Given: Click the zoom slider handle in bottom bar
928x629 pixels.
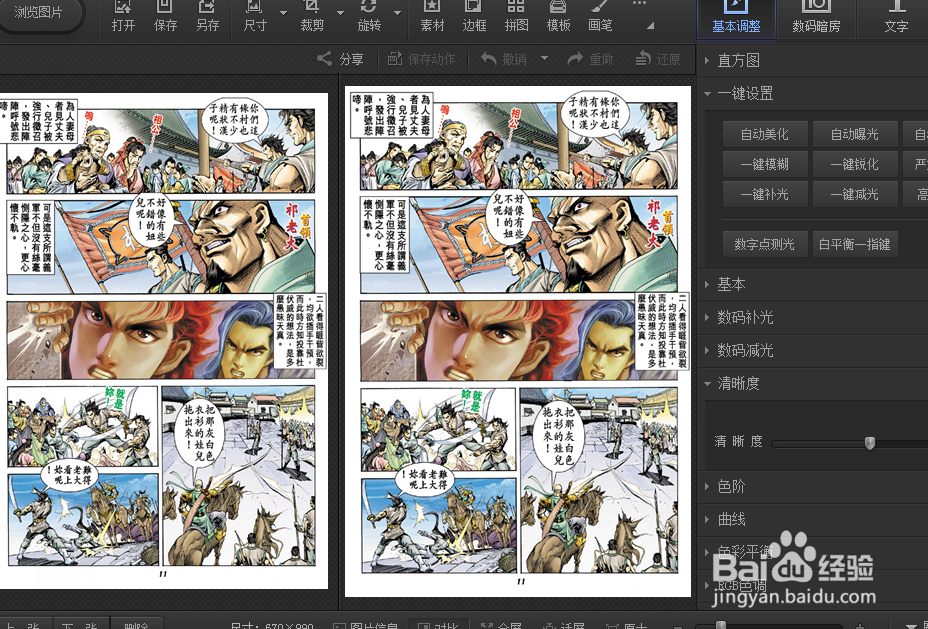Looking at the screenshot, I should tap(720, 625).
